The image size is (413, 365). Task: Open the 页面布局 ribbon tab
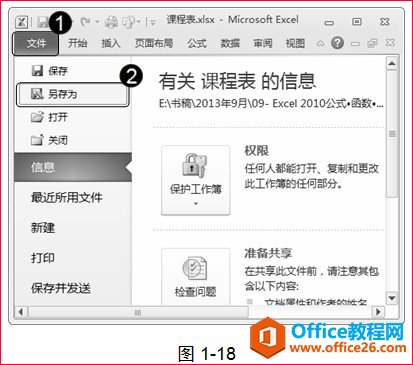click(154, 43)
